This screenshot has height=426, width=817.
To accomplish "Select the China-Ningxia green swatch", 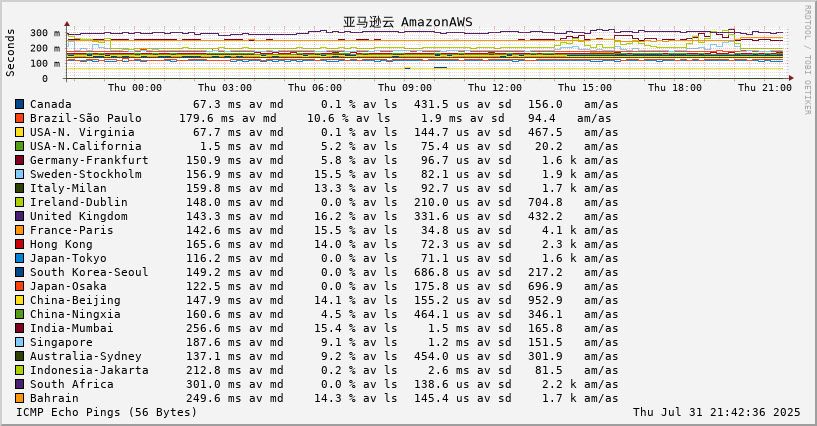I will click(x=19, y=315).
